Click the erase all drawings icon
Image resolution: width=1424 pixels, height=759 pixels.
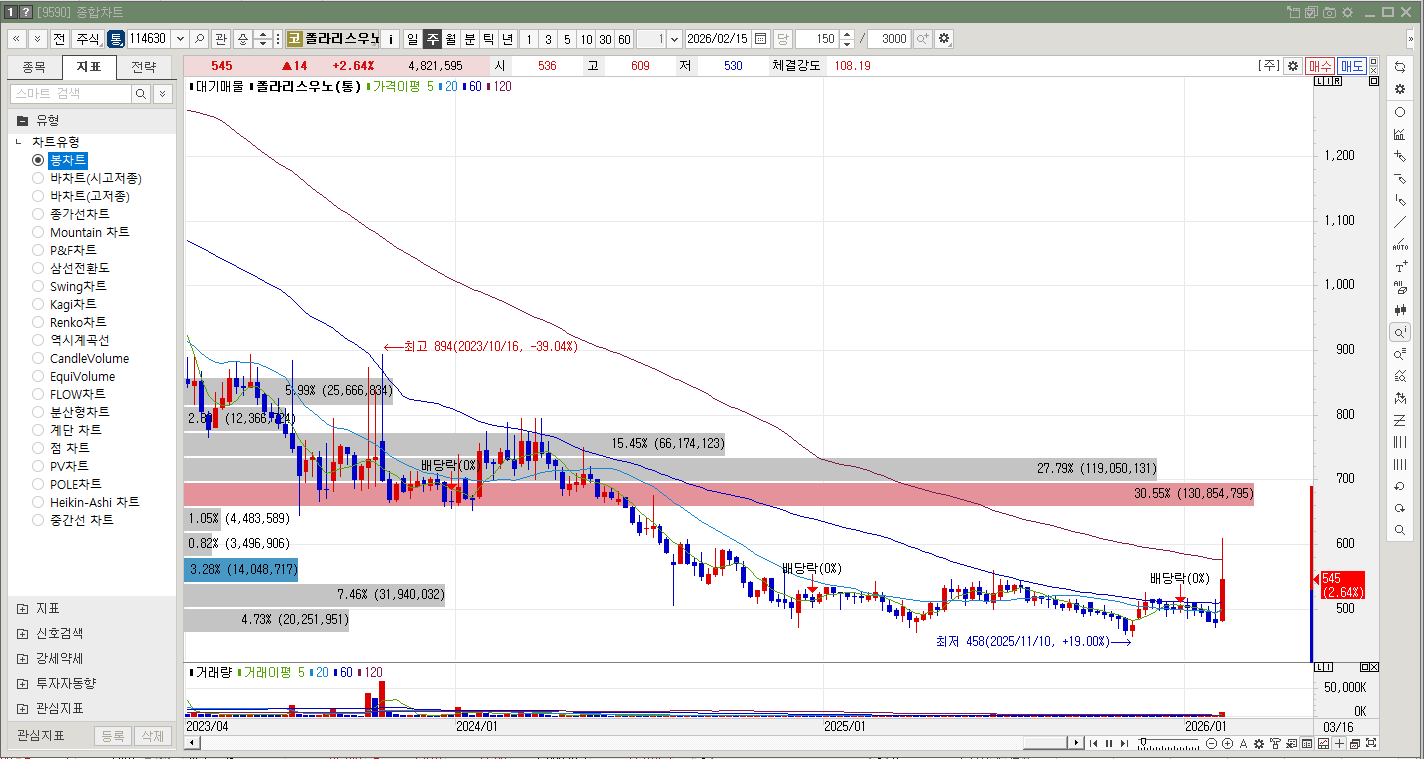(x=1400, y=288)
